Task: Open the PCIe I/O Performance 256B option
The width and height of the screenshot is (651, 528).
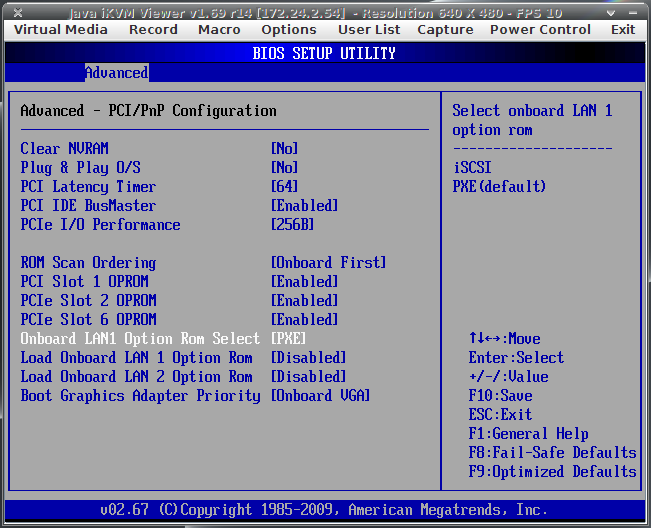Action: pyautogui.click(x=293, y=225)
